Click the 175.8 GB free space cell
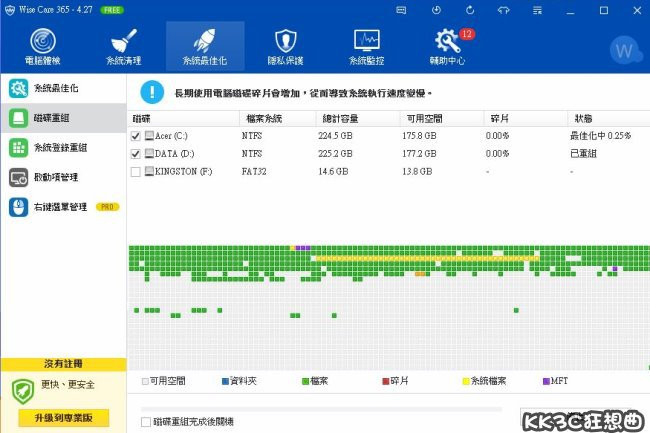 (419, 136)
